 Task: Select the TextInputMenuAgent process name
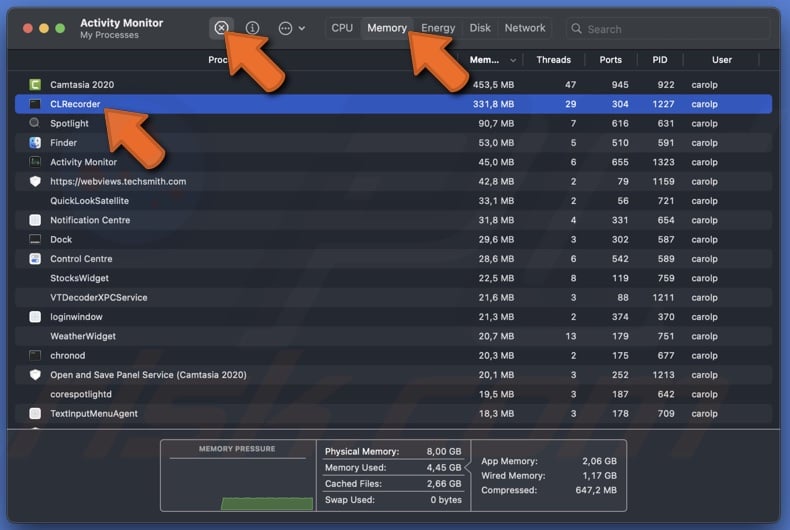click(x=94, y=414)
